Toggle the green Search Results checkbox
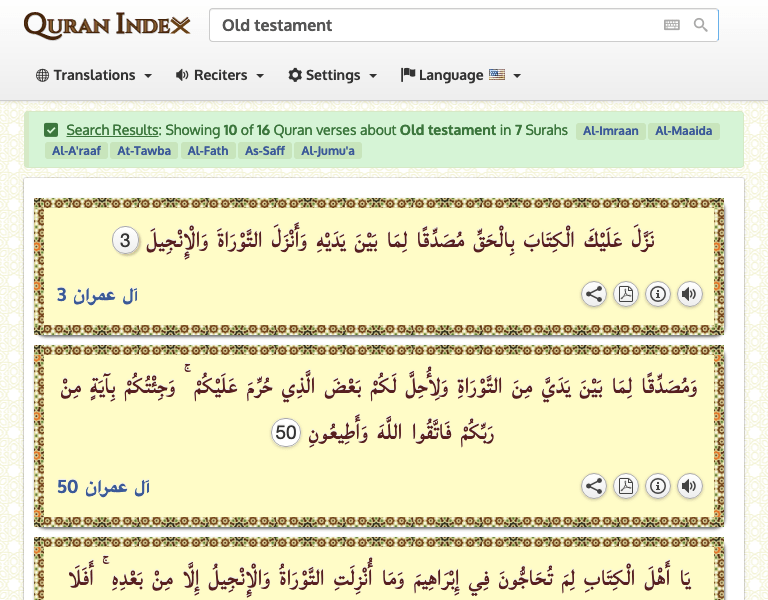The height and width of the screenshot is (600, 768). 51,130
